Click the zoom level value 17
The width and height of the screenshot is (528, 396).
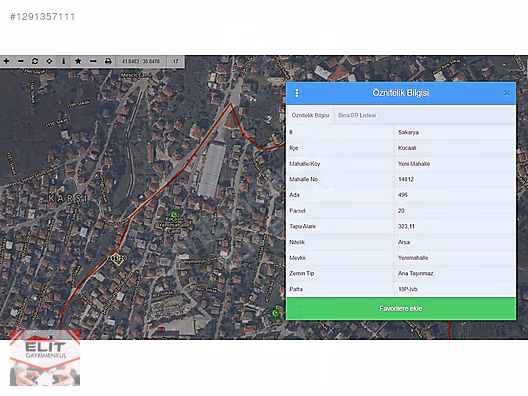(175, 61)
